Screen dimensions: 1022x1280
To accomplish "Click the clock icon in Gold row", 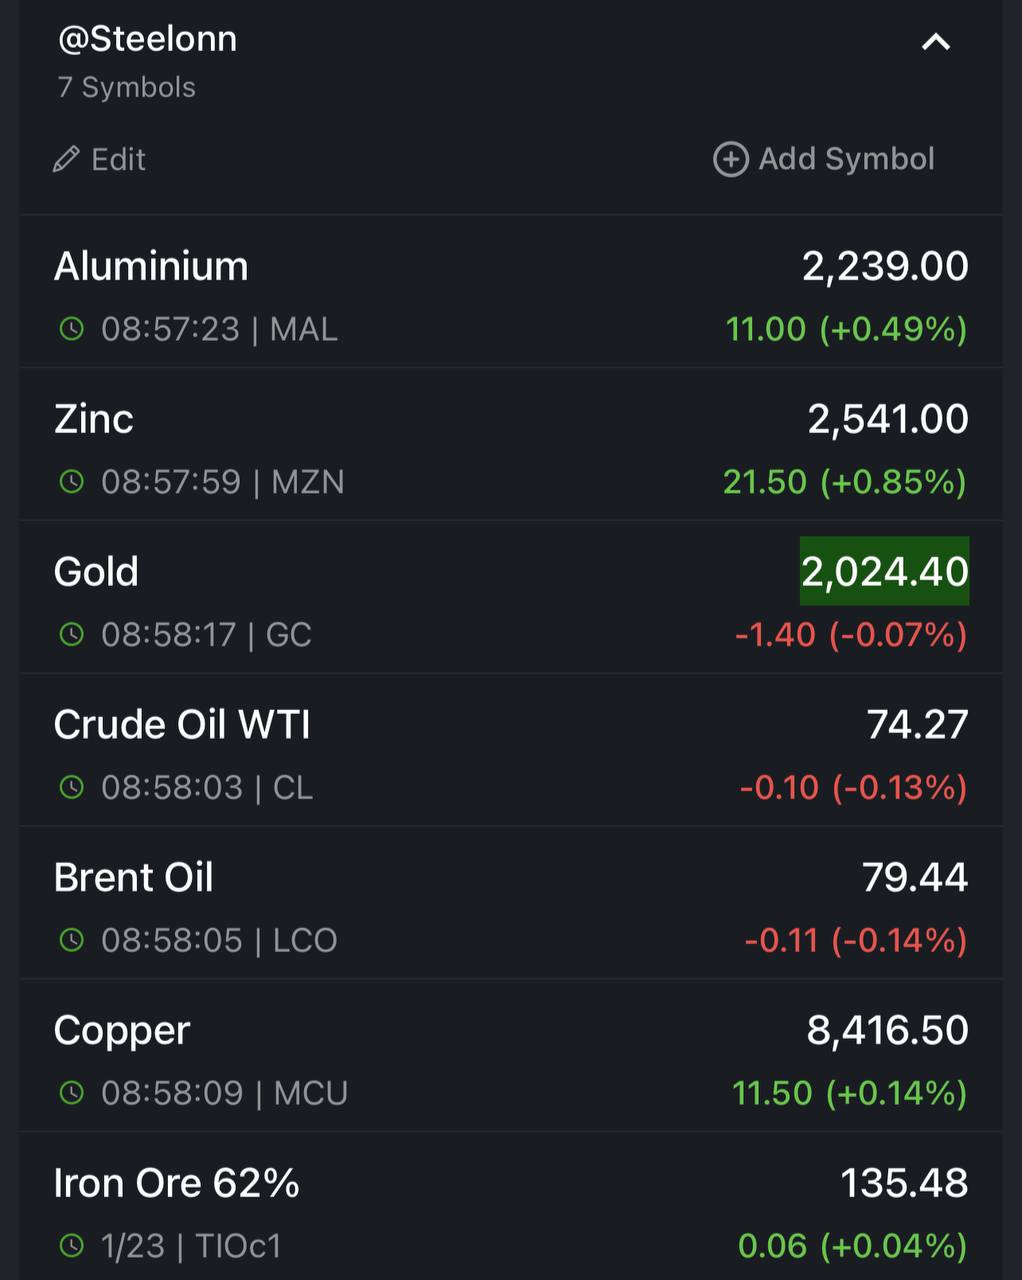I will (x=71, y=634).
